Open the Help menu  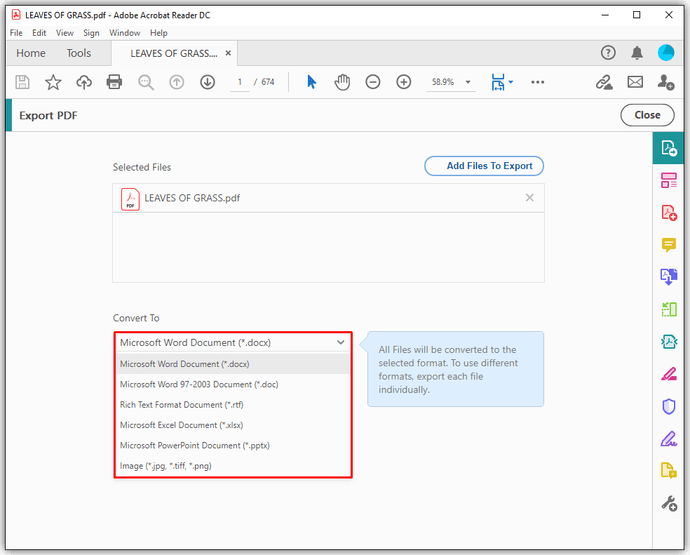[158, 33]
